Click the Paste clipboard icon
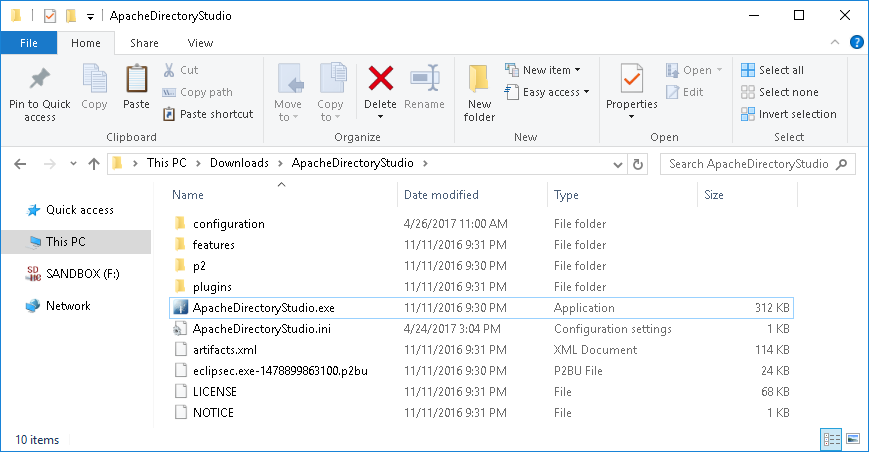869x452 pixels. (x=136, y=78)
